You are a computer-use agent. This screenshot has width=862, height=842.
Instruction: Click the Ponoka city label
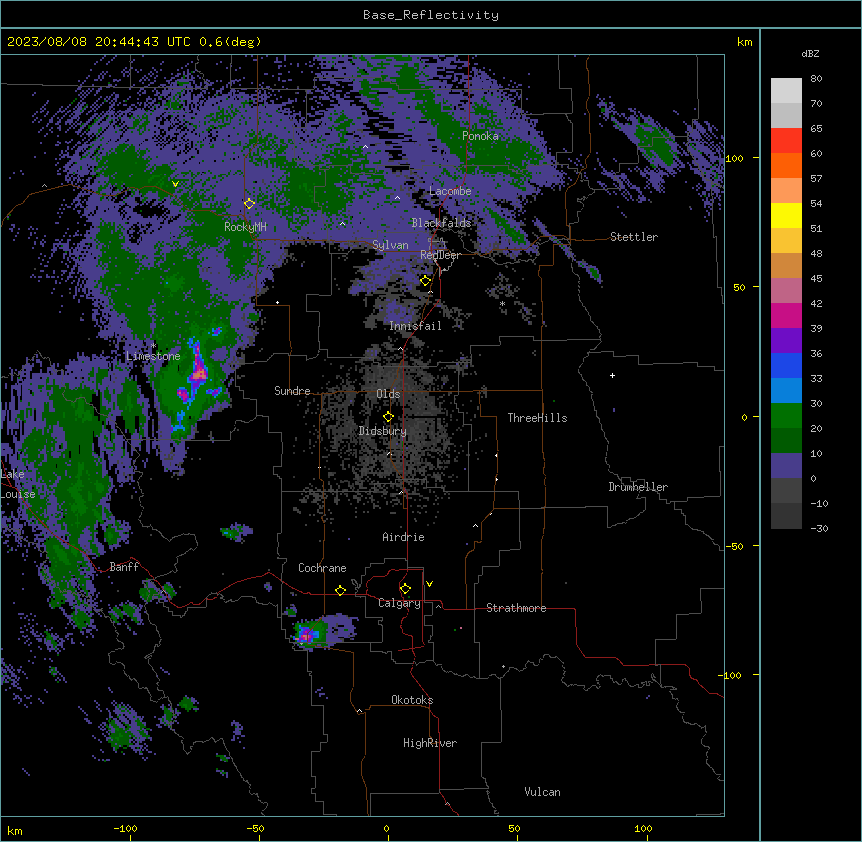[x=480, y=136]
